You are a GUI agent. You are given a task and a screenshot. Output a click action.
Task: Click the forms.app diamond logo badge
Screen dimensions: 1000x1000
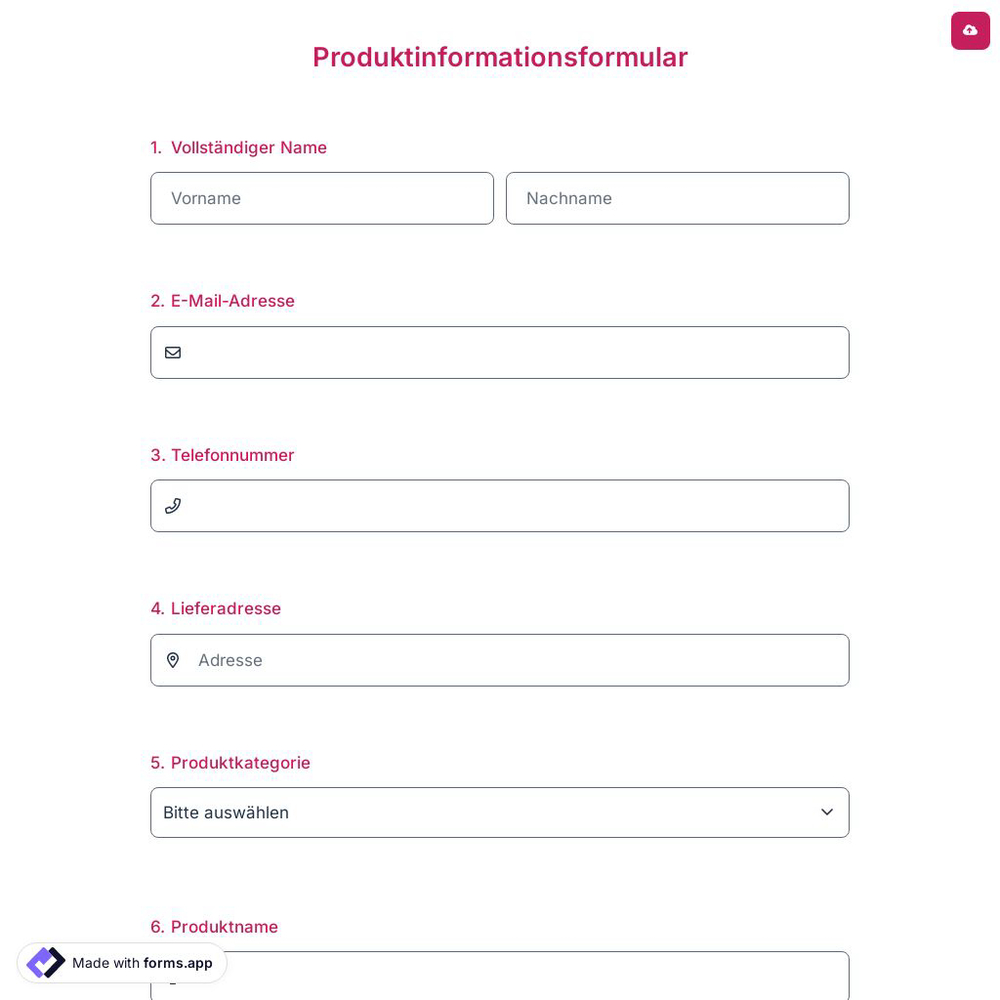click(45, 963)
